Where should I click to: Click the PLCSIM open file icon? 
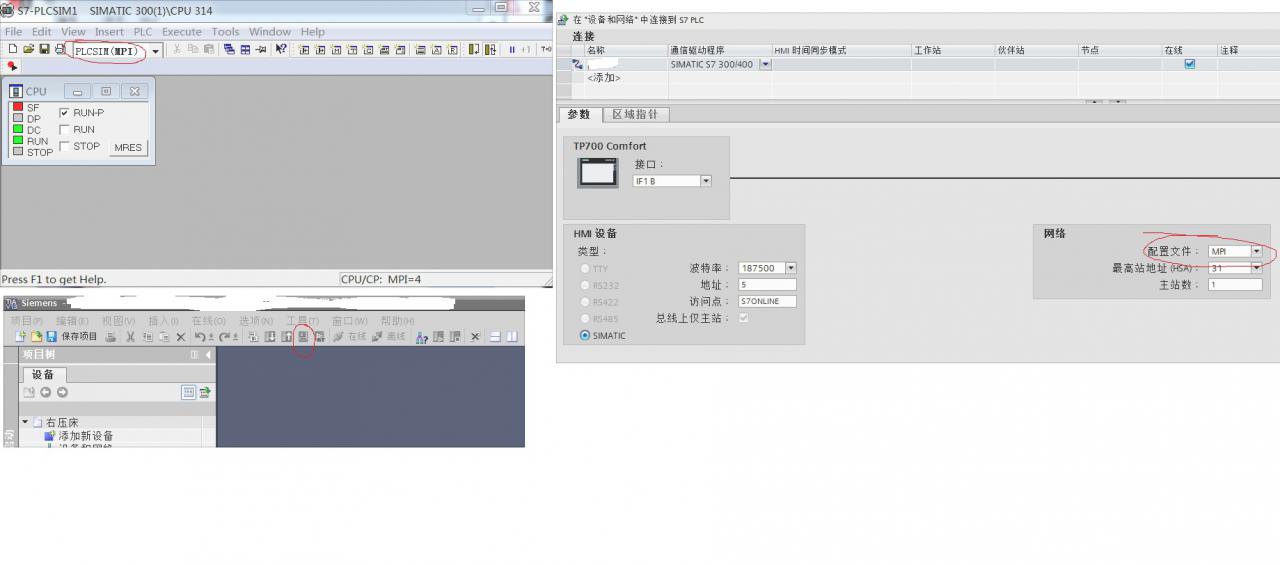28,49
